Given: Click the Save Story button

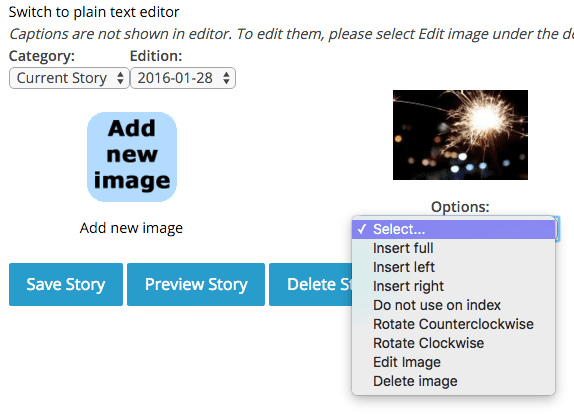Looking at the screenshot, I should coord(66,284).
